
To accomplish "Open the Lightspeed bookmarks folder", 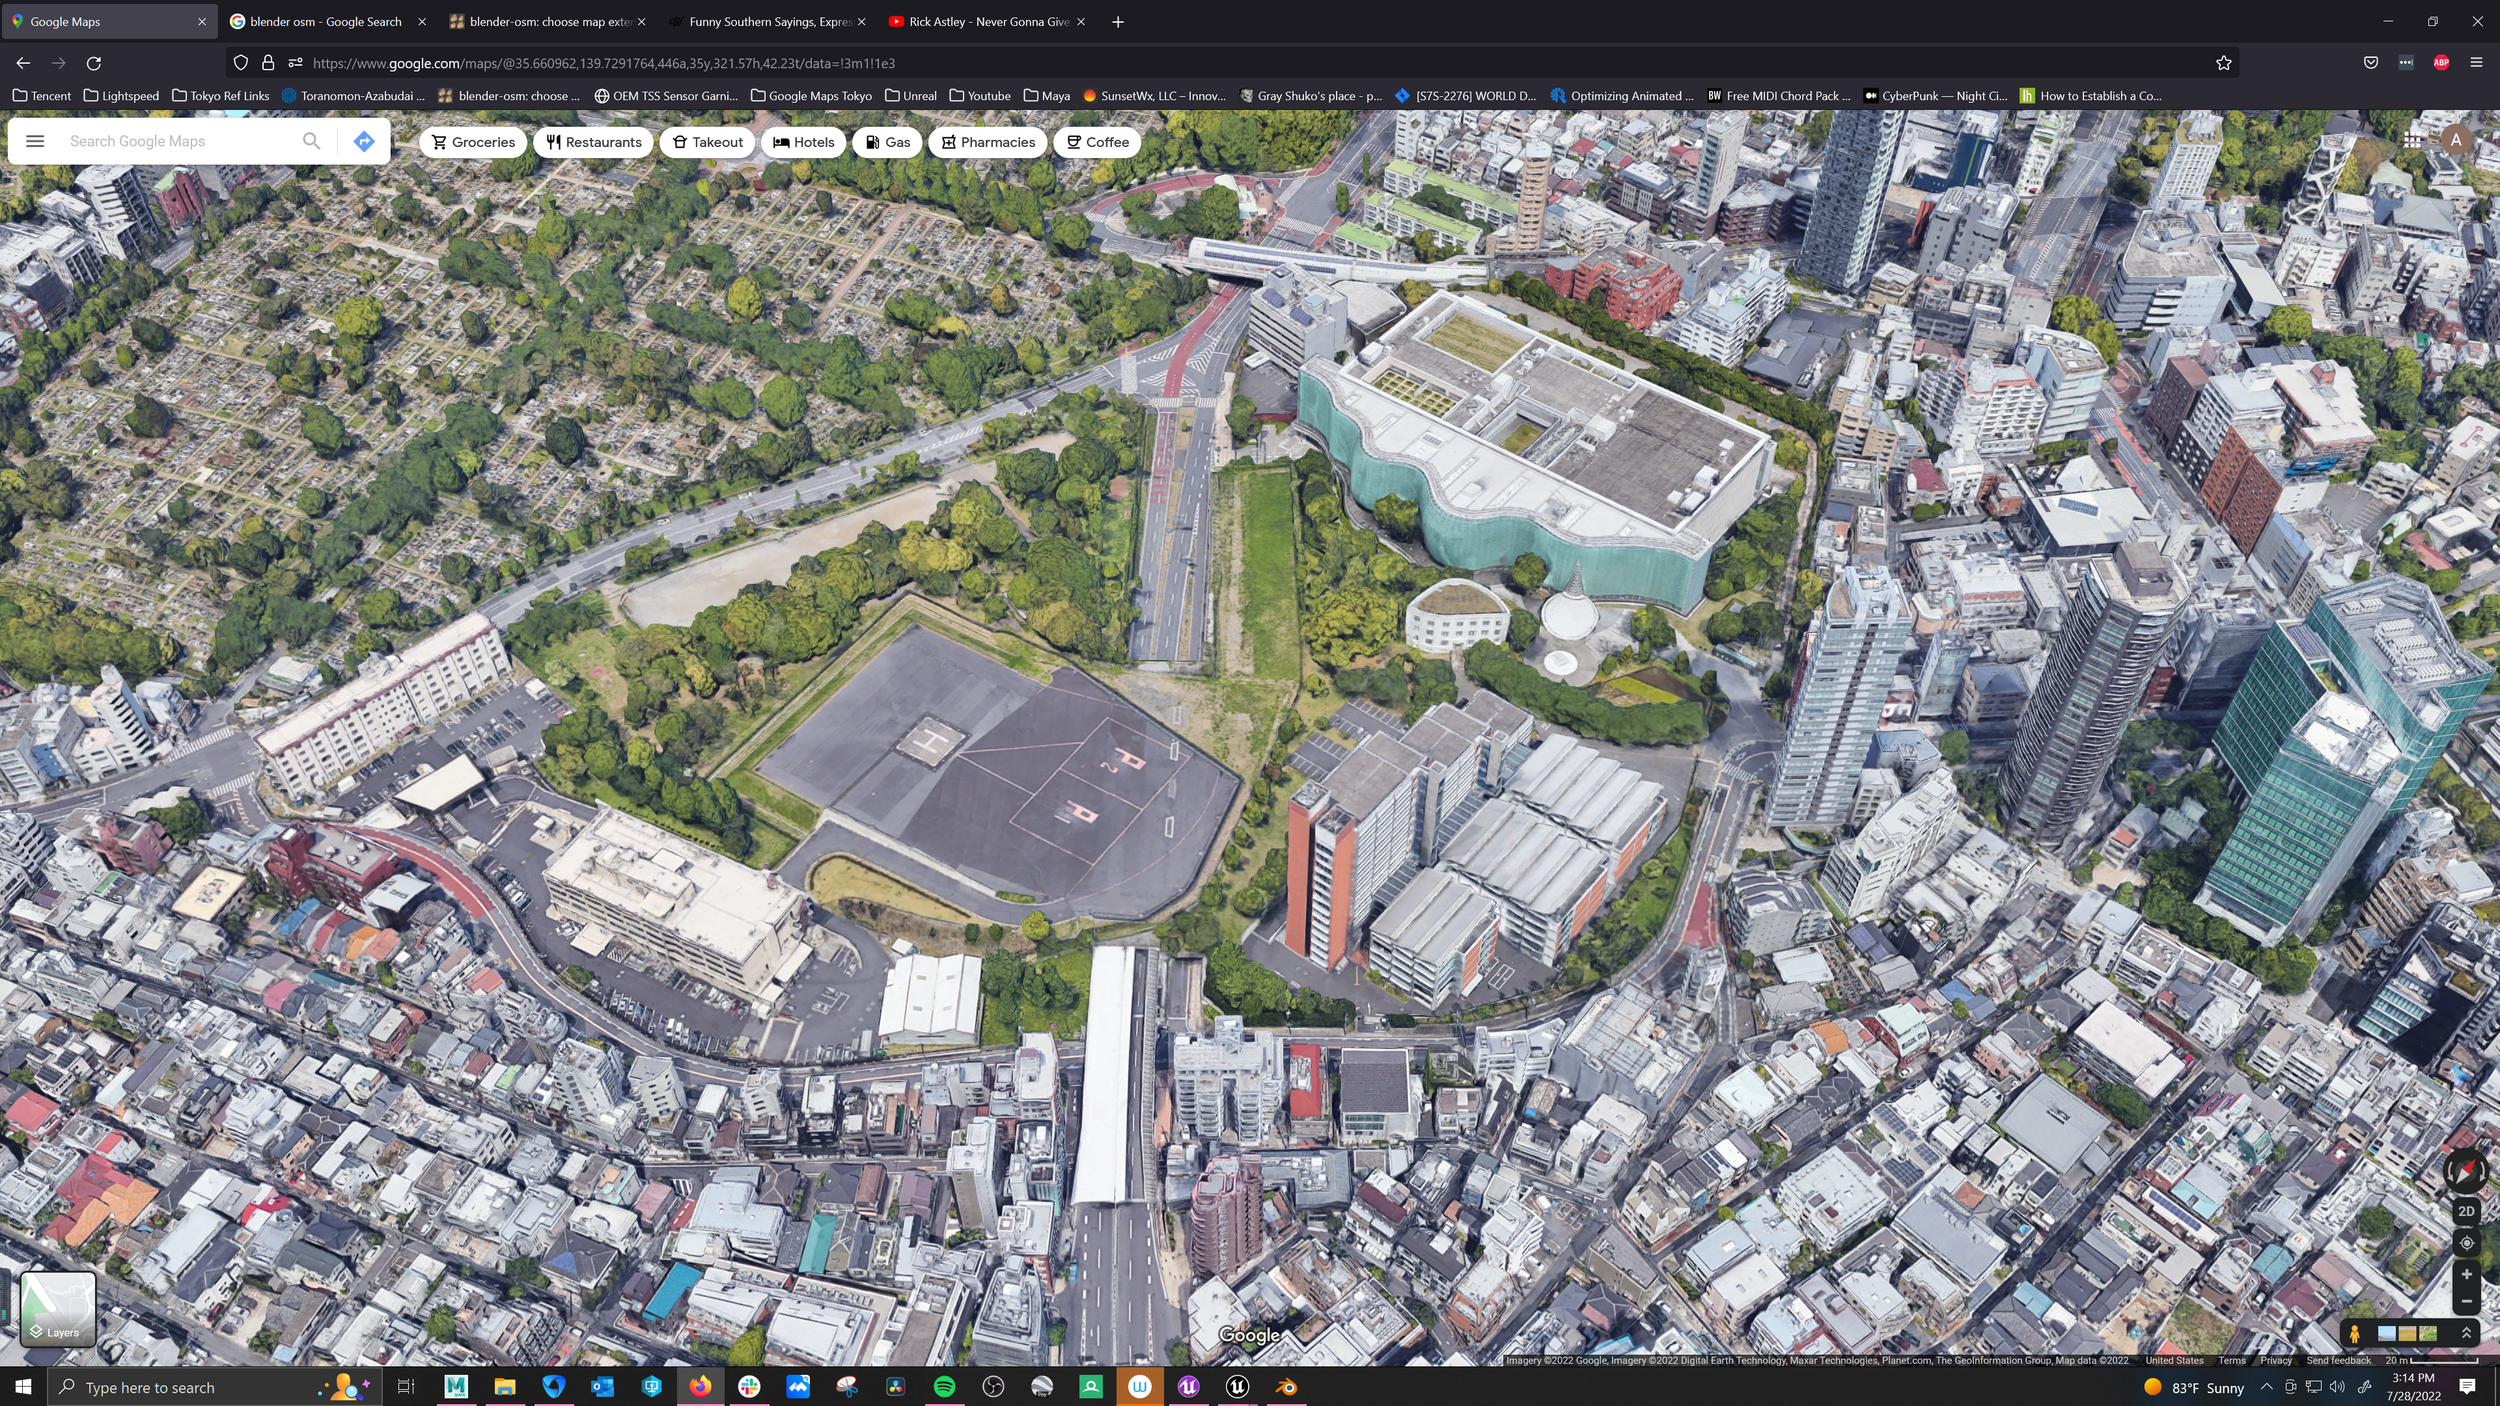I will click(121, 96).
